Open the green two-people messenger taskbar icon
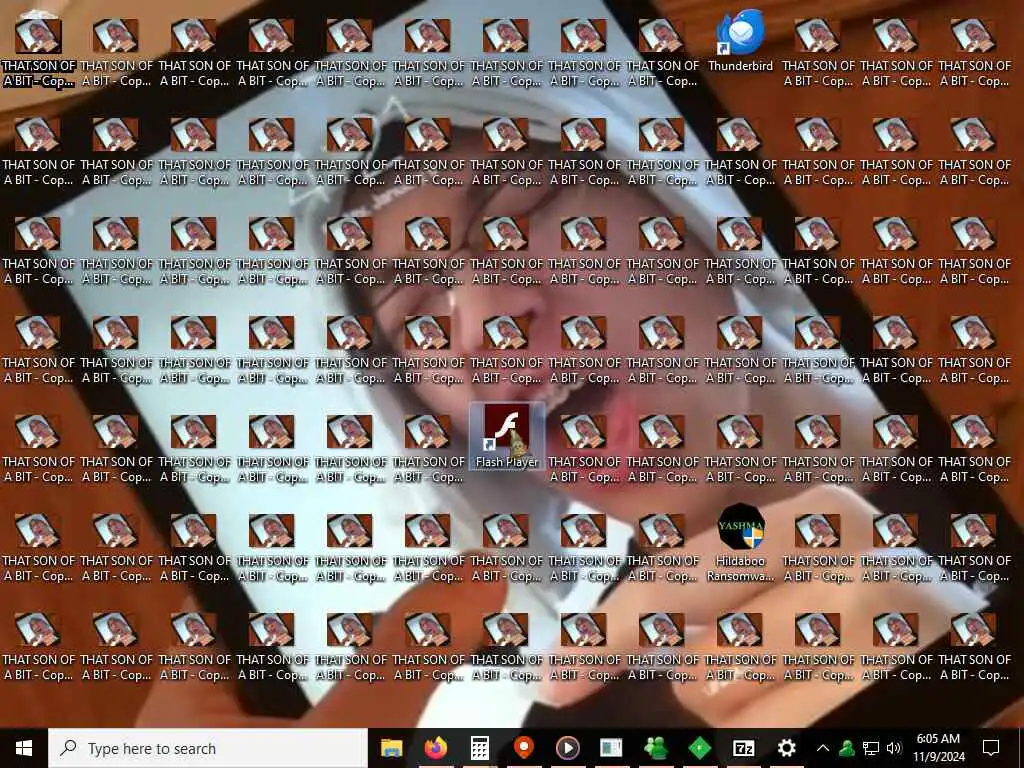The height and width of the screenshot is (768, 1024). pos(655,748)
